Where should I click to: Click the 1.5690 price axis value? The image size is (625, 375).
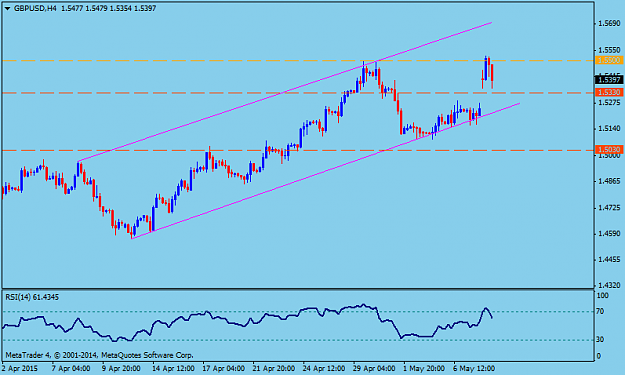pyautogui.click(x=609, y=24)
